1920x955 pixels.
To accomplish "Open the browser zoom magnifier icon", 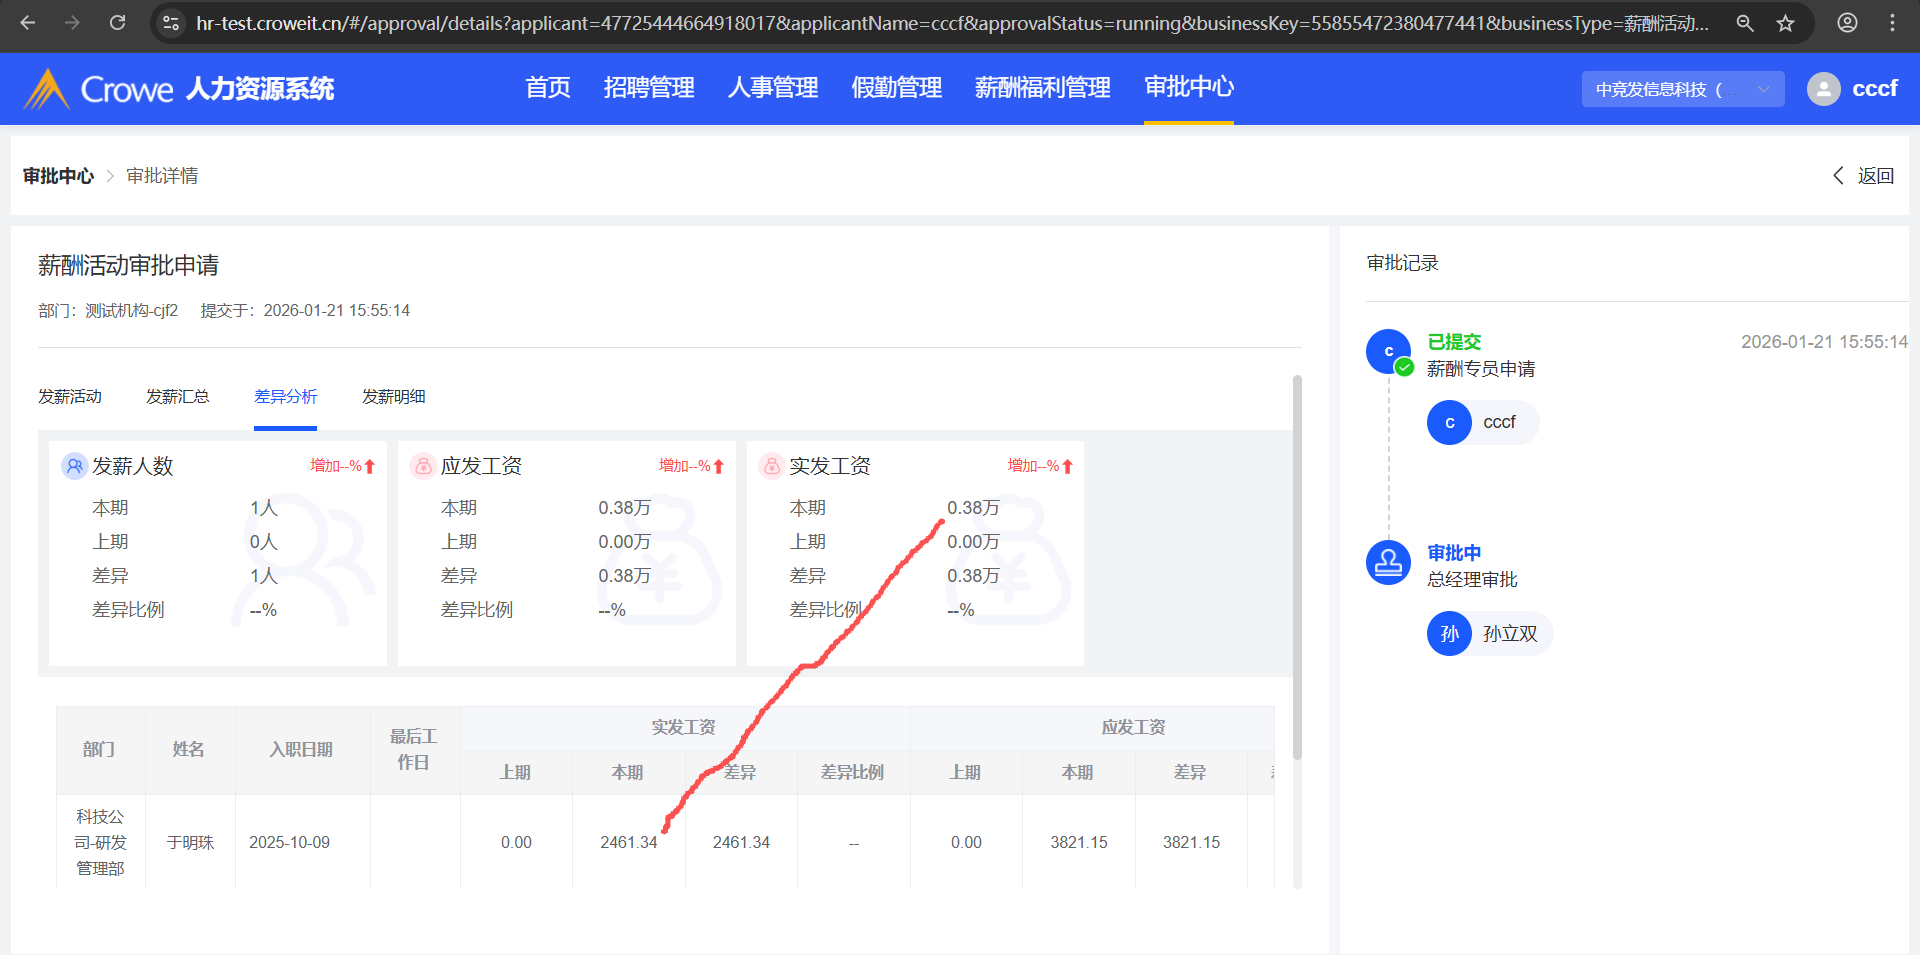I will [x=1745, y=23].
